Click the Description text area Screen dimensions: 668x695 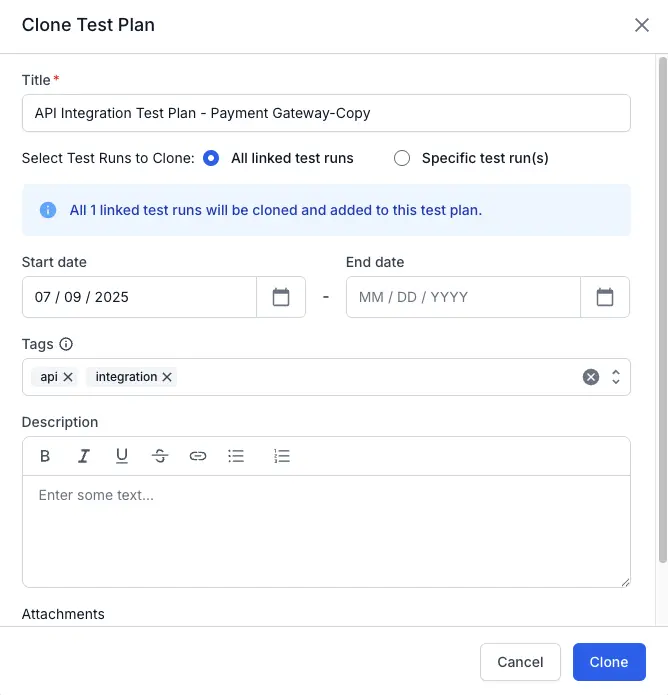326,530
